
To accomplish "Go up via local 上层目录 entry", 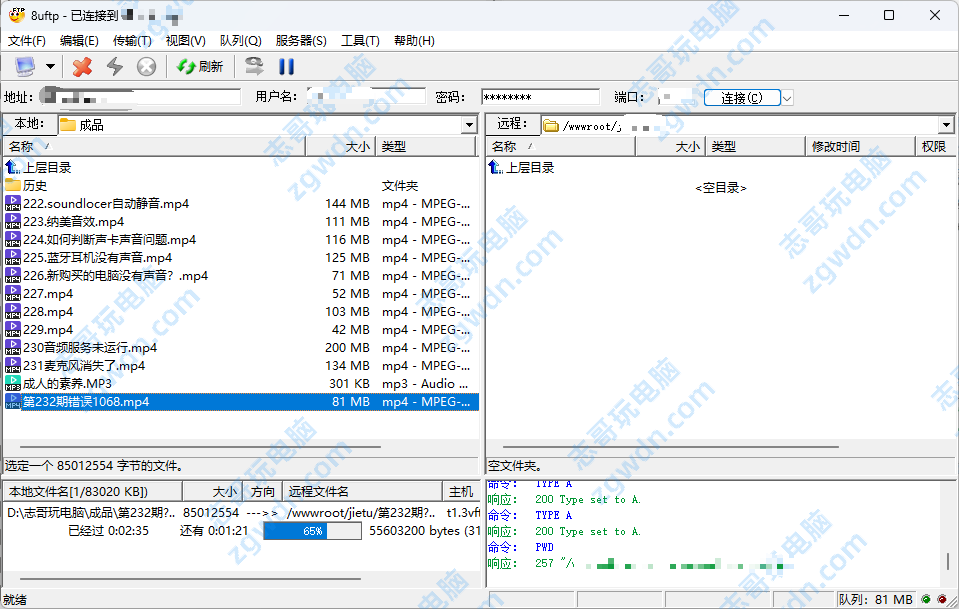I will 46,168.
